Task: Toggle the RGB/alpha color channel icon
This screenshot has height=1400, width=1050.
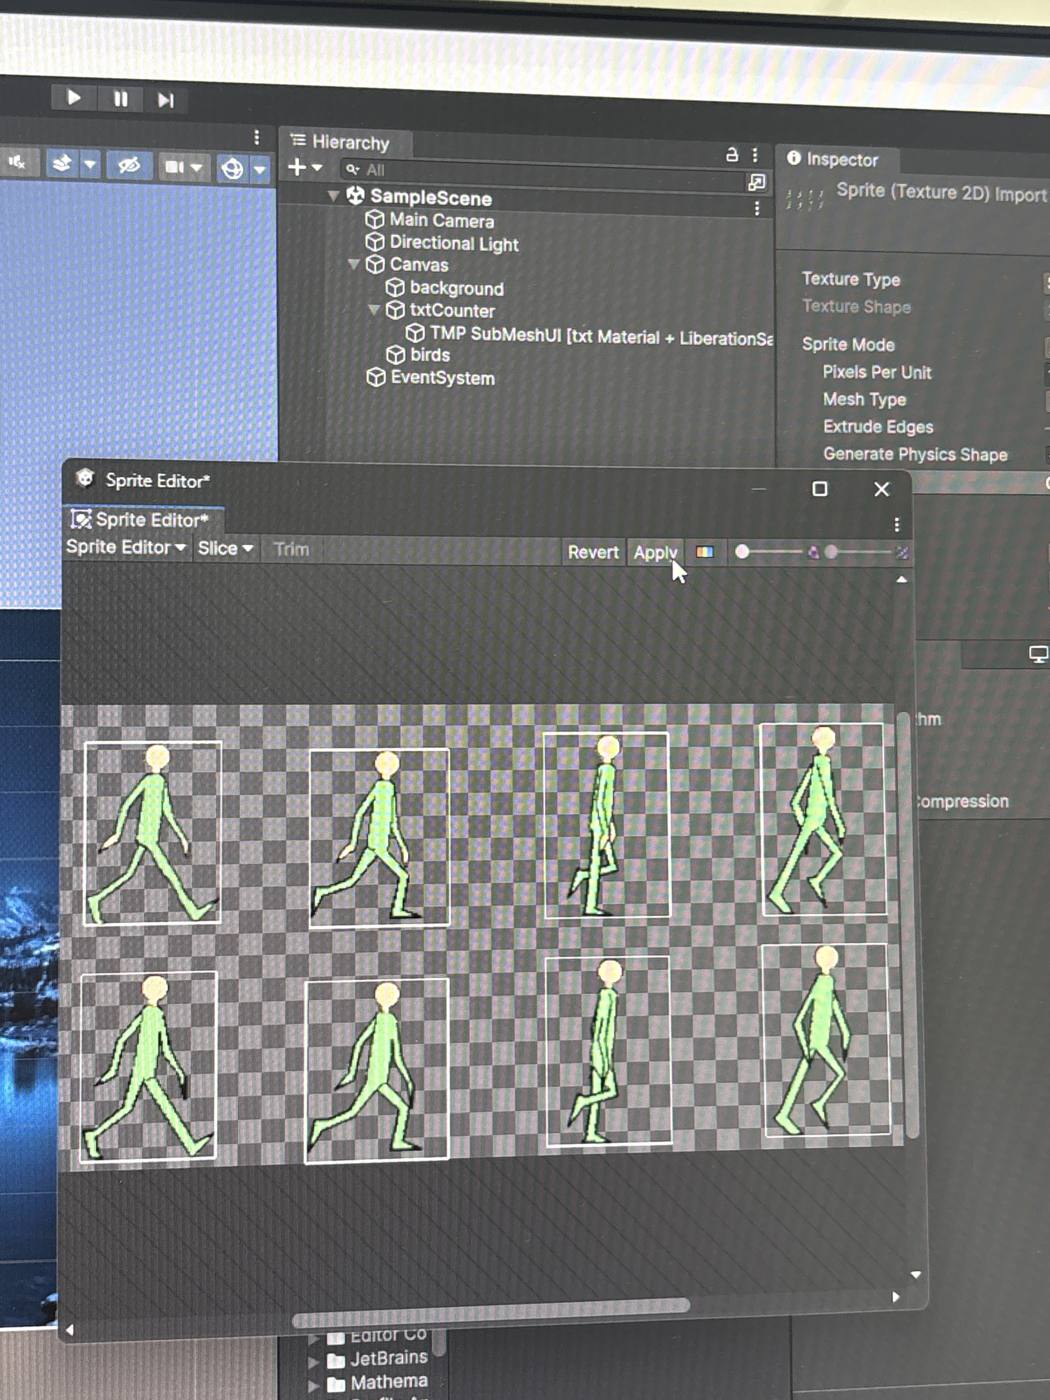Action: pos(705,552)
